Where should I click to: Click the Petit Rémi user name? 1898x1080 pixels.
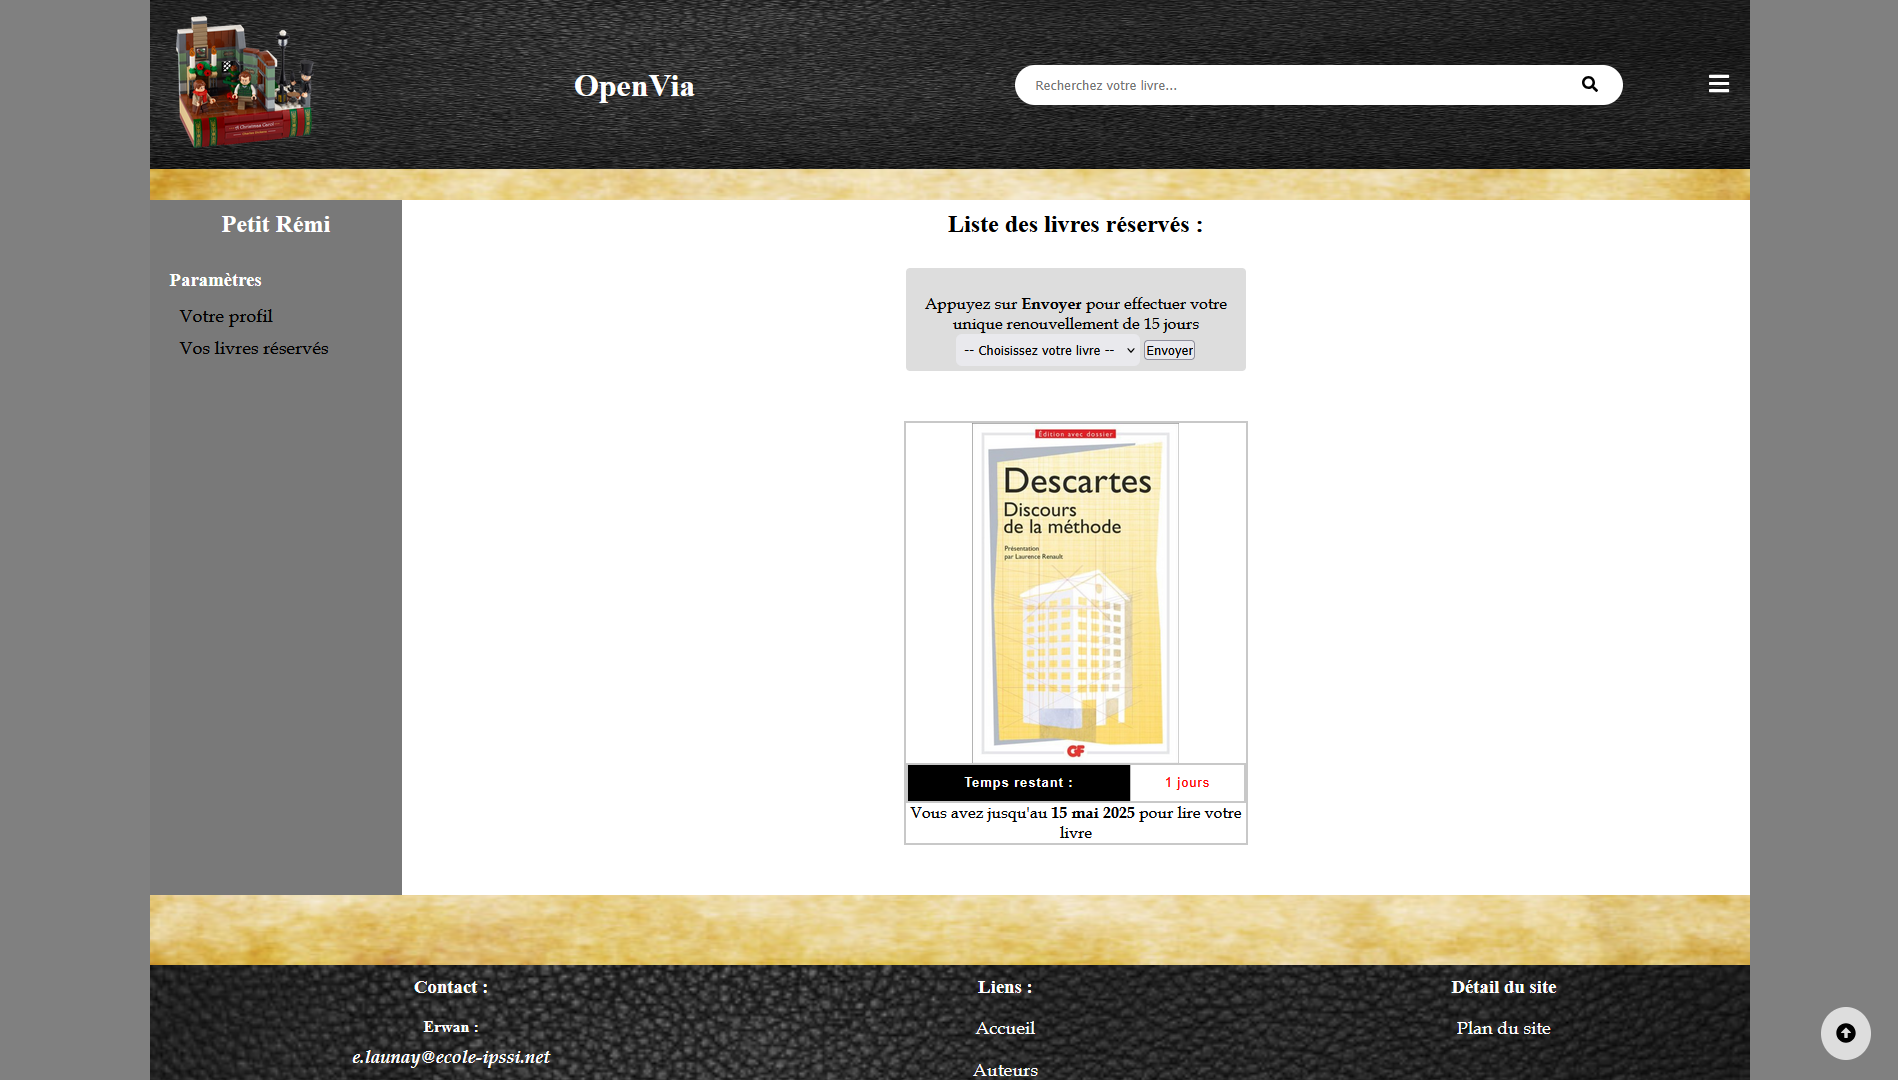[276, 225]
